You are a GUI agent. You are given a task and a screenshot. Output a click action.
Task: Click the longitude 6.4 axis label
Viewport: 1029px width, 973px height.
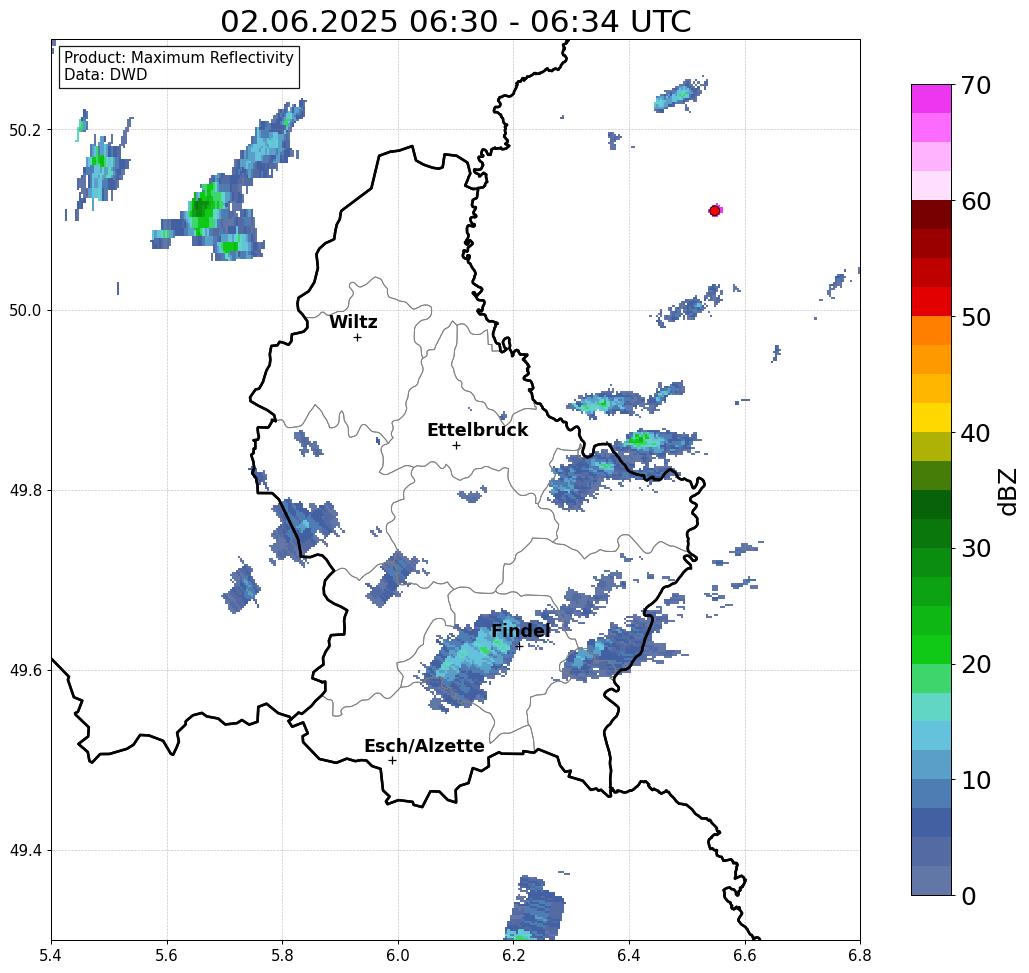[629, 955]
